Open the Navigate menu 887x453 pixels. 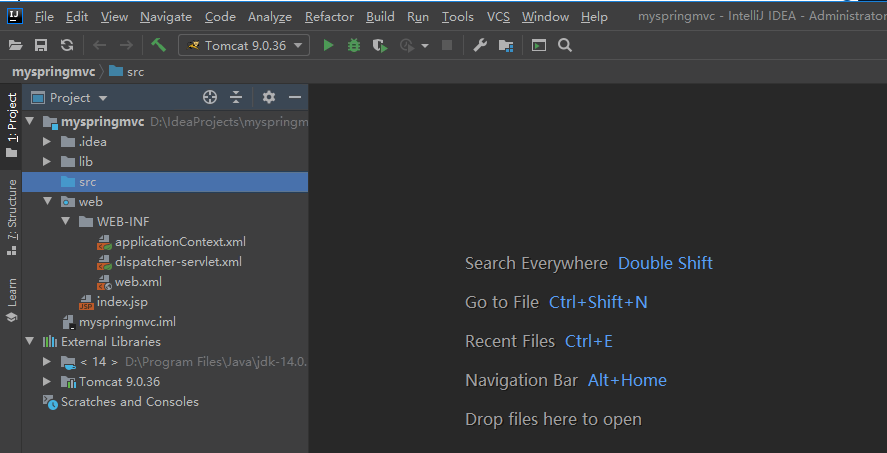click(166, 17)
